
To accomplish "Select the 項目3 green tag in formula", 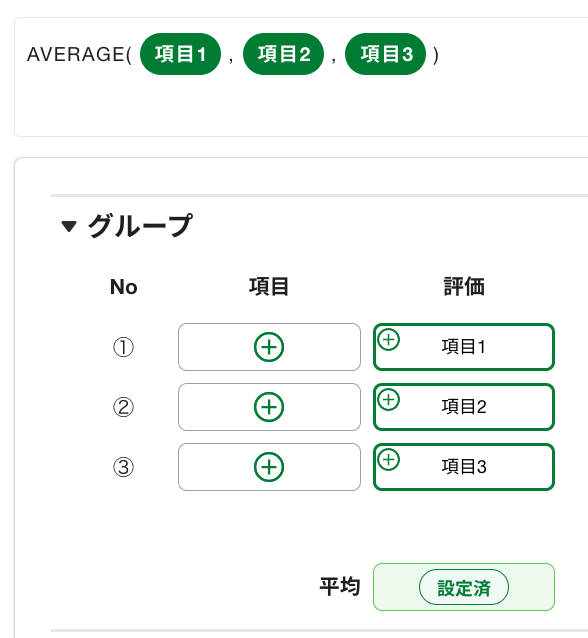I will tap(385, 54).
